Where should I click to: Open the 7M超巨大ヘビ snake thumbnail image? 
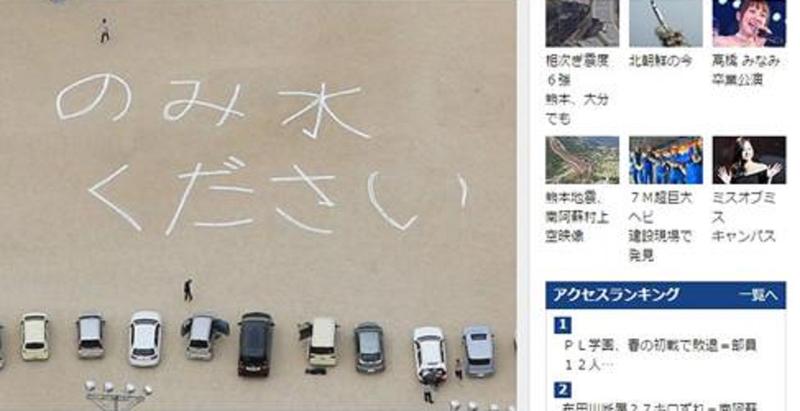[665, 160]
